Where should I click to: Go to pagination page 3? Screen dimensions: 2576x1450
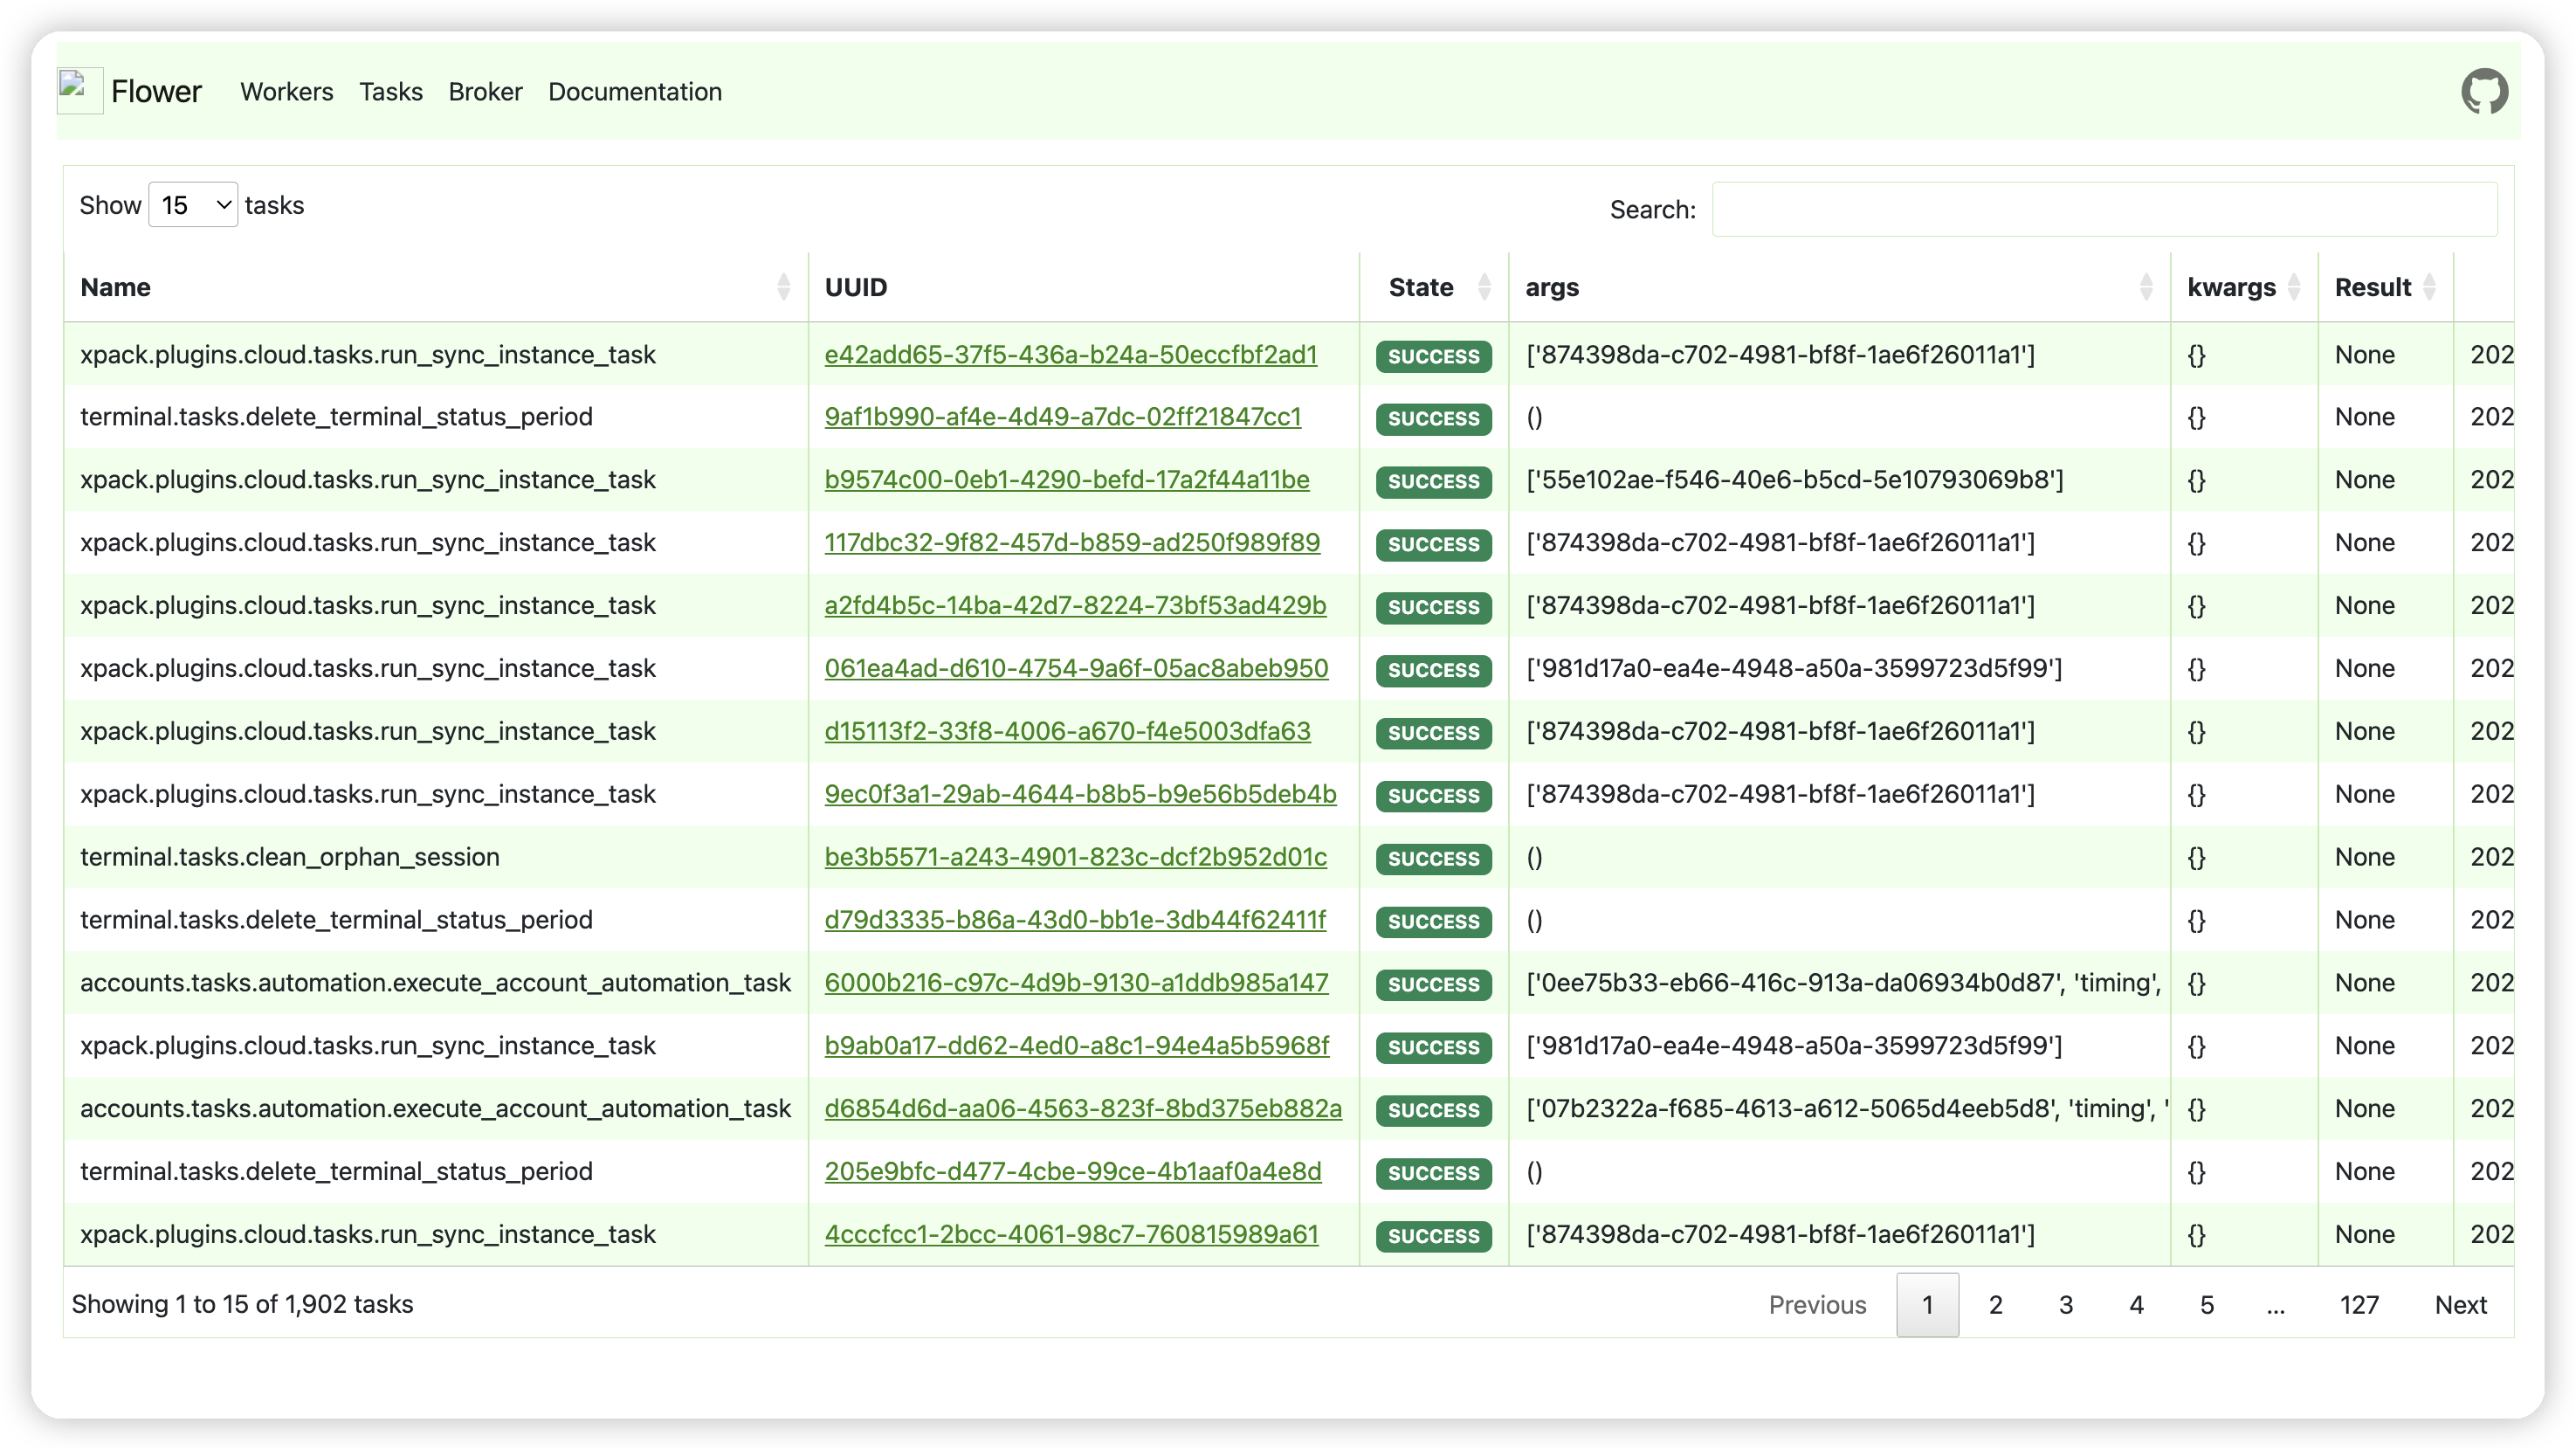pos(2066,1305)
